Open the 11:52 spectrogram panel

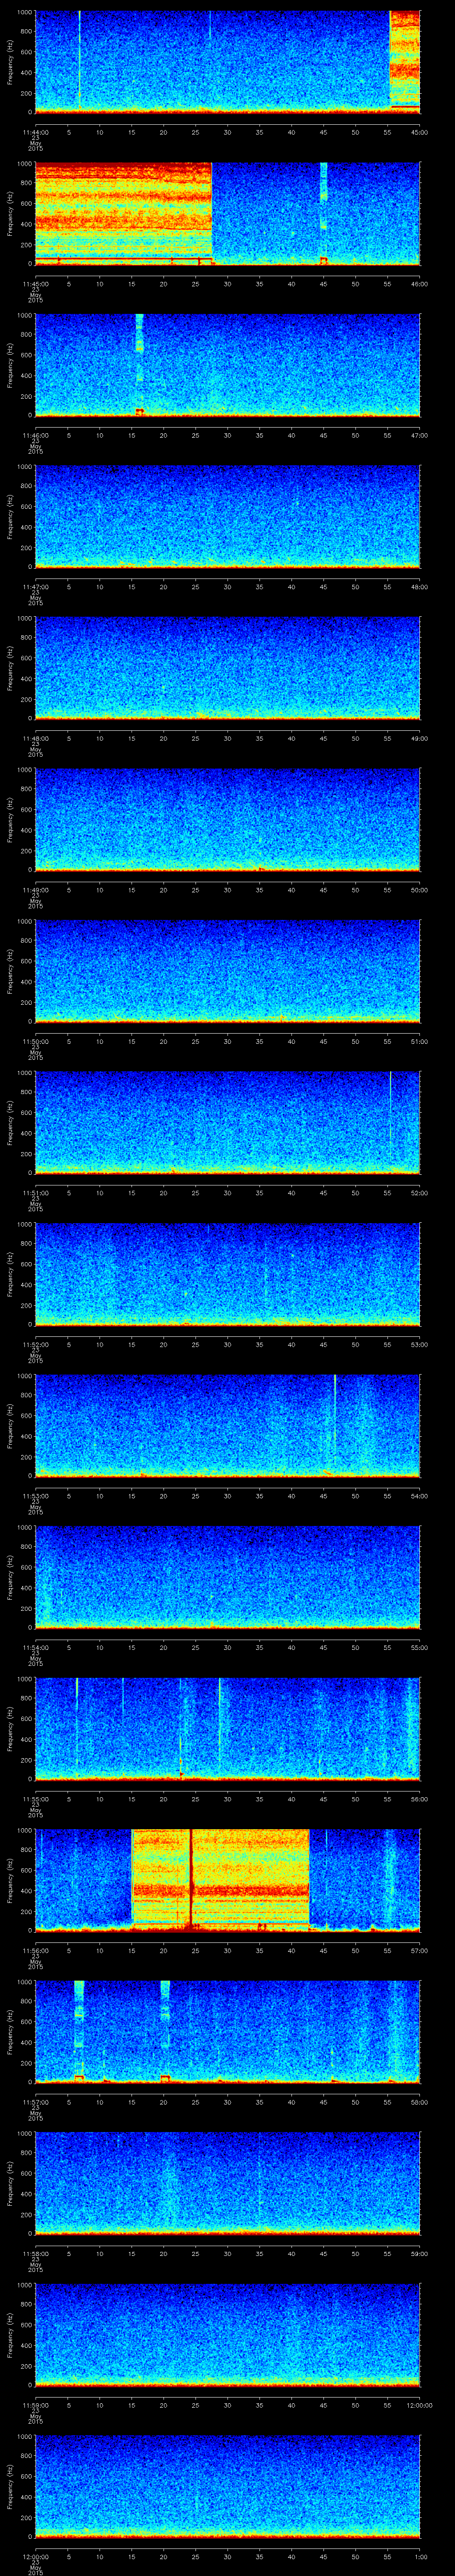227,1273
